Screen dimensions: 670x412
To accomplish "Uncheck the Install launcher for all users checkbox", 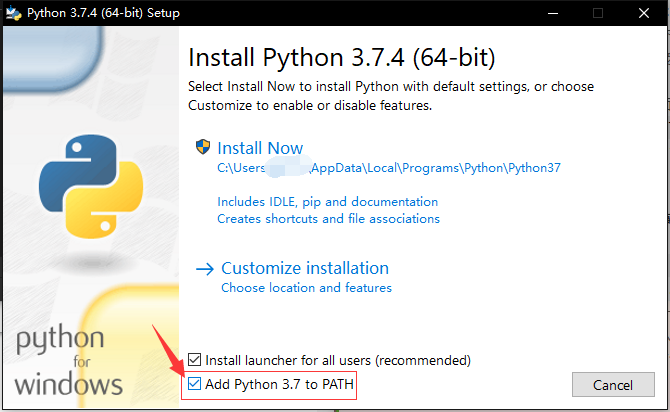I will [x=195, y=360].
